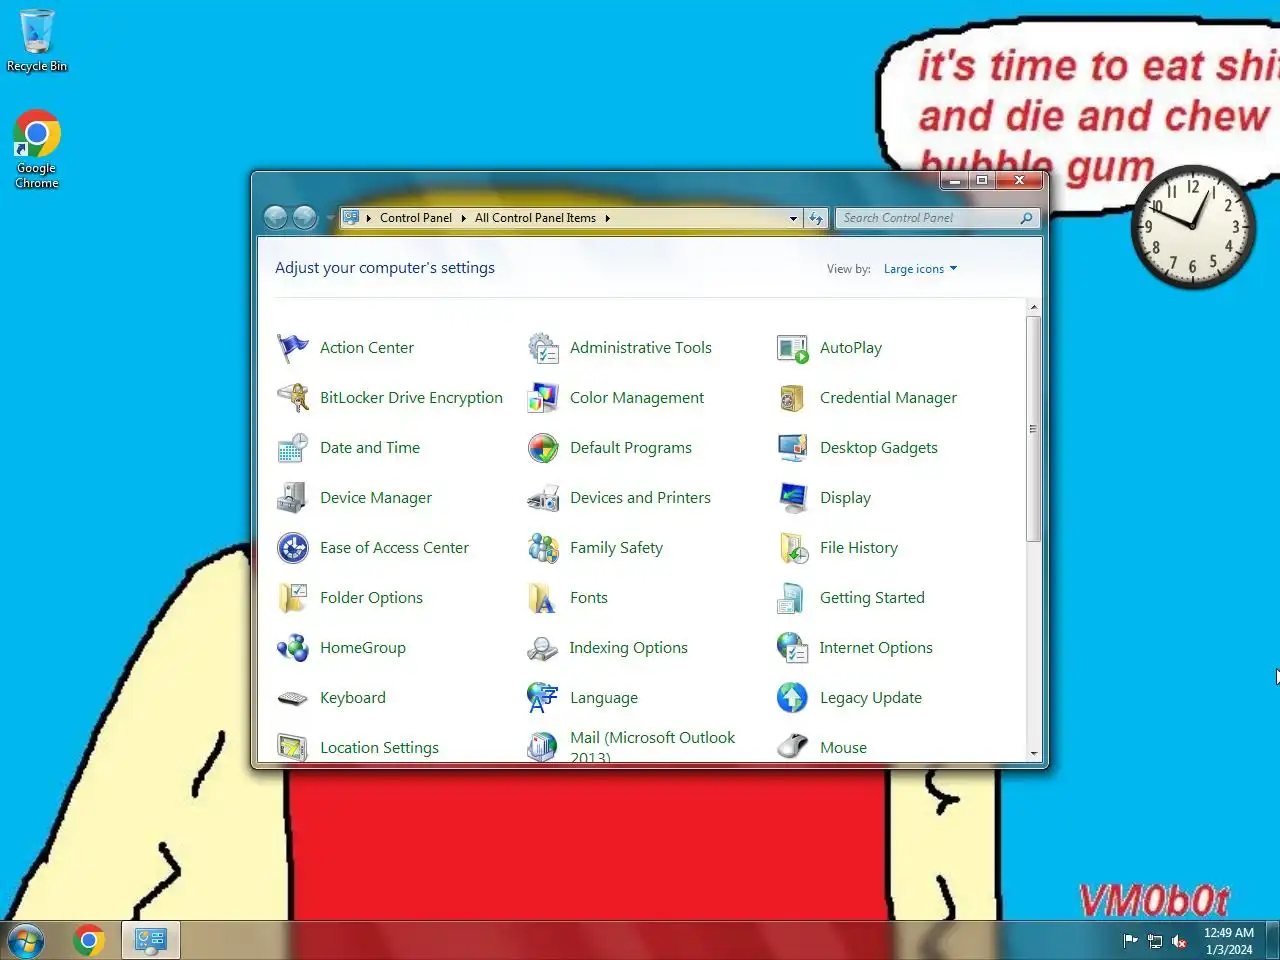Open Devices and Printers icon
This screenshot has width=1280, height=960.
(542, 498)
